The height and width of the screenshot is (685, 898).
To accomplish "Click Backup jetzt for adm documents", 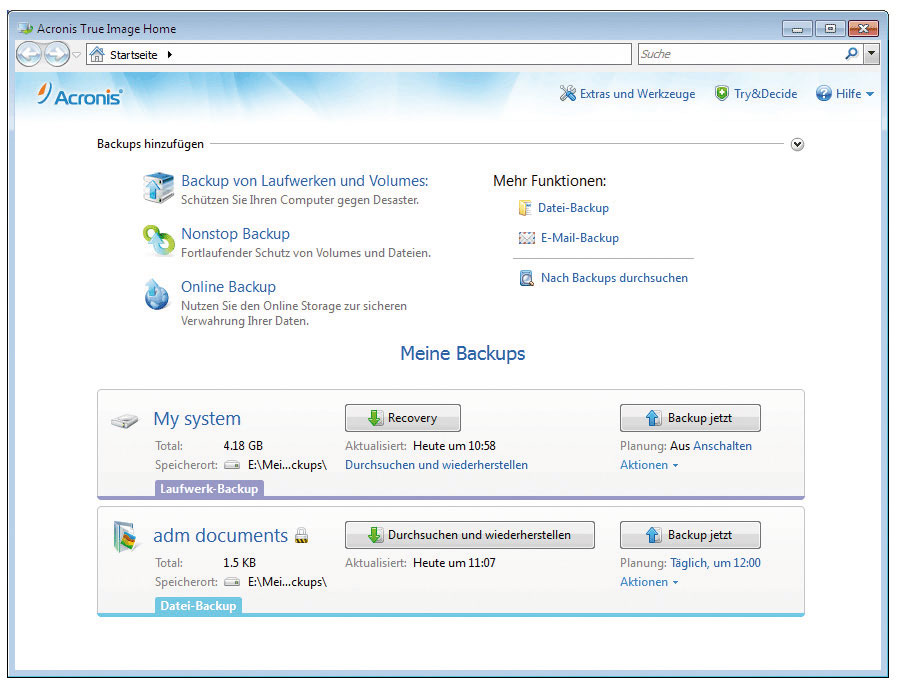I will (690, 535).
